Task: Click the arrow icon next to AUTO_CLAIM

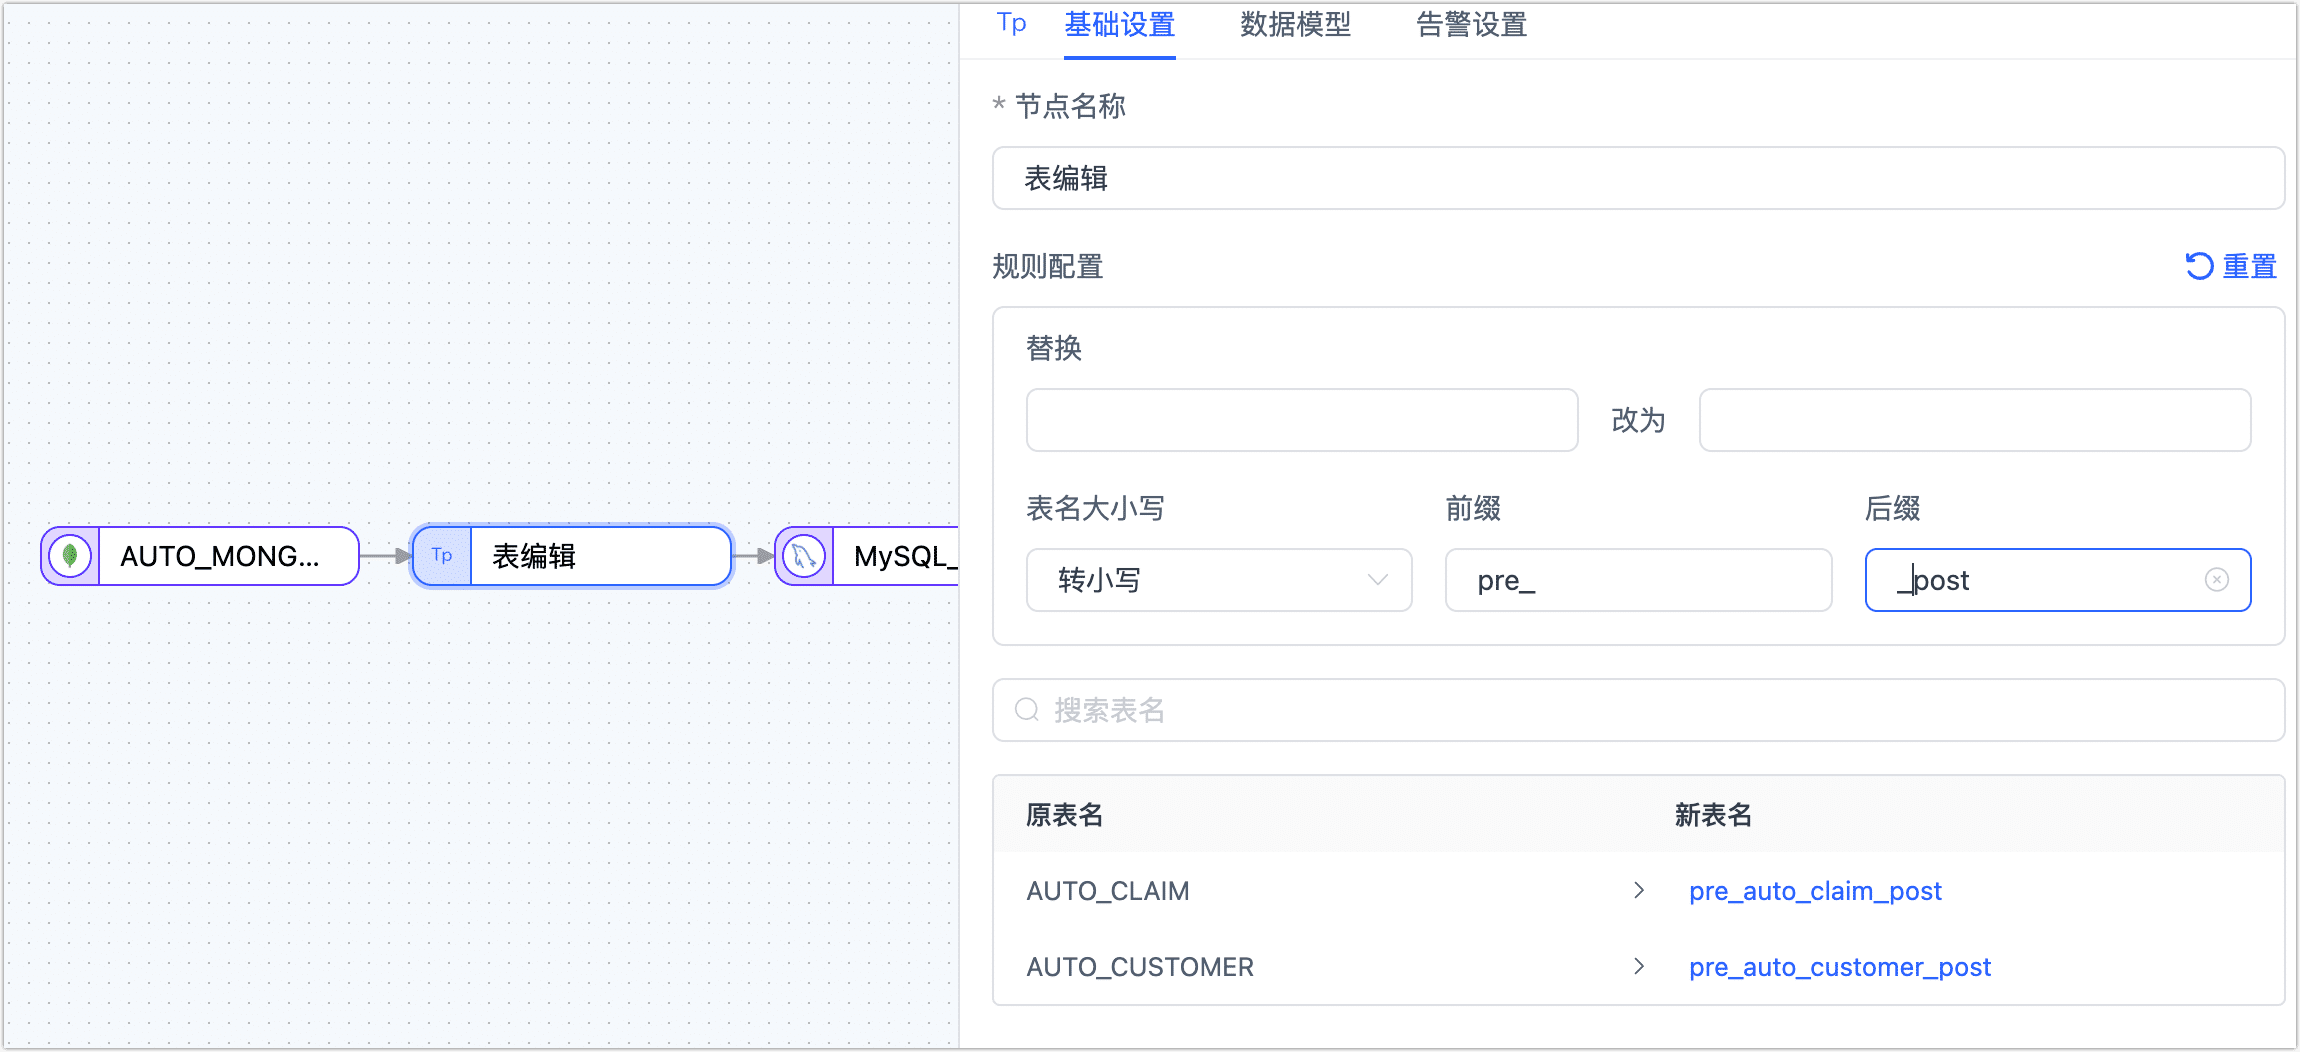Action: click(1638, 890)
